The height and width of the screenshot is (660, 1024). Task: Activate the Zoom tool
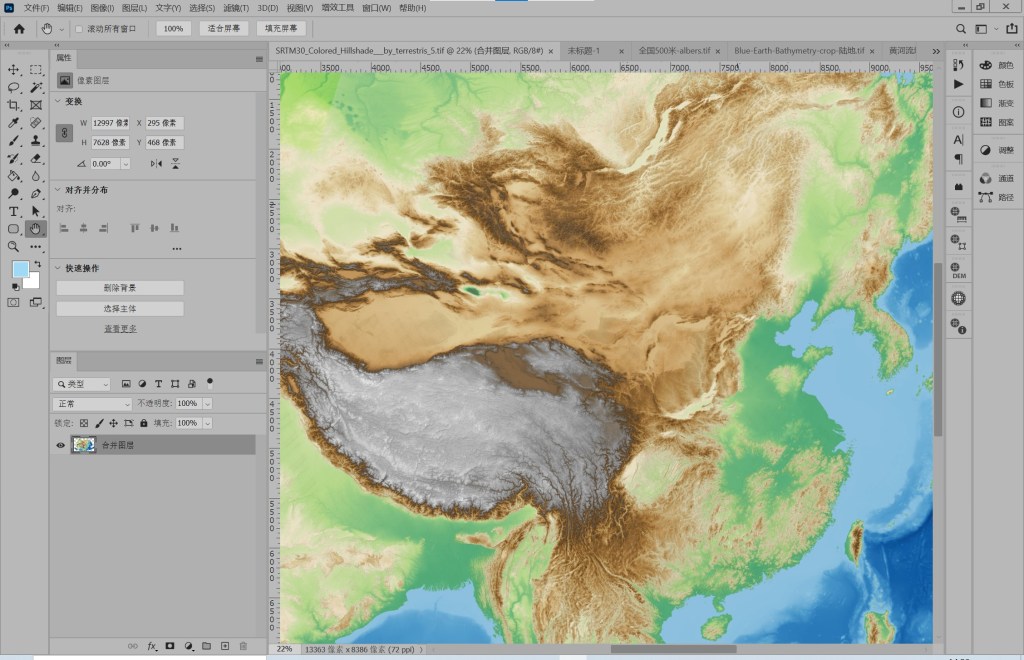coord(14,246)
